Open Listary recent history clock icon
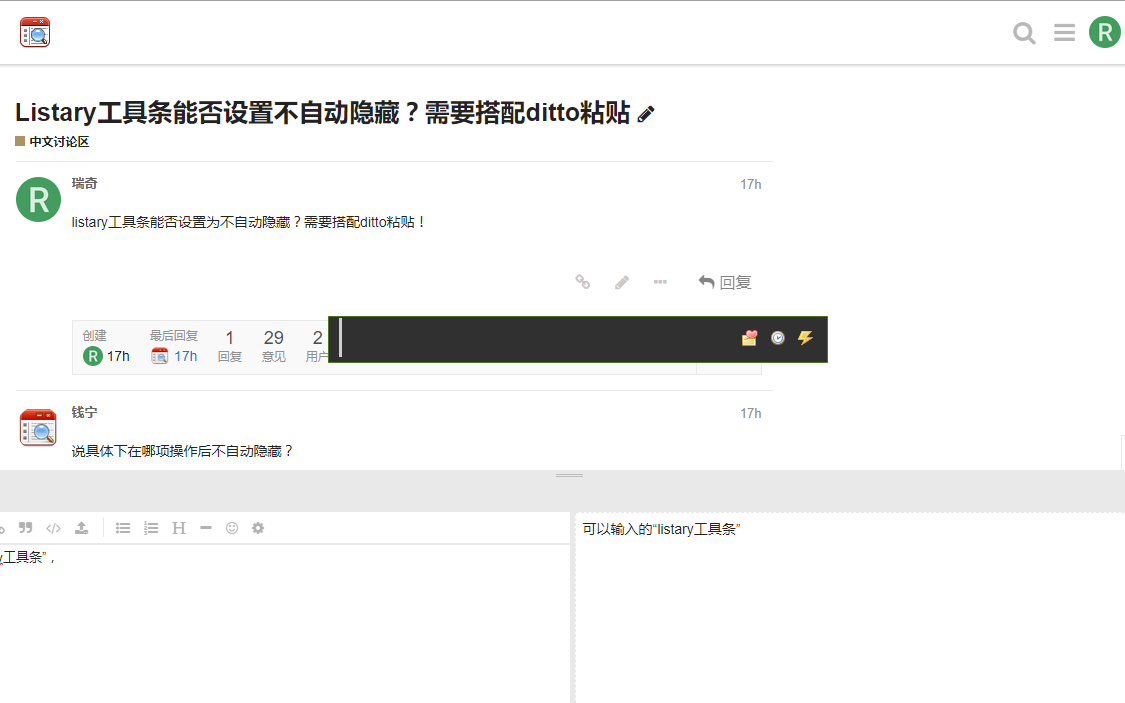The width and height of the screenshot is (1125, 703). (778, 338)
